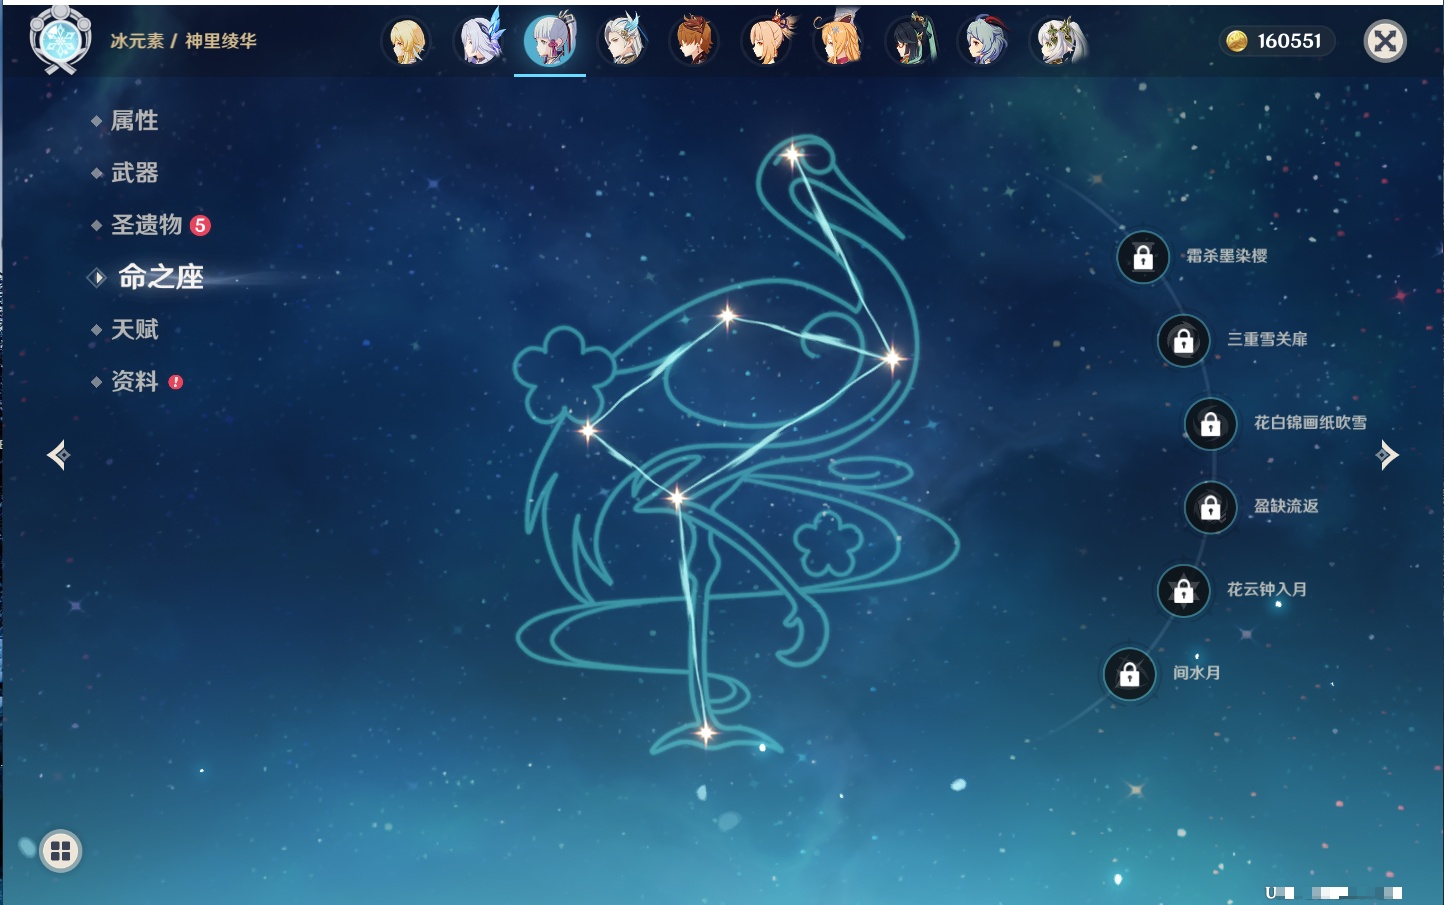Click the star beside the large flower outline
Screen dimensions: 1444x905
point(589,431)
